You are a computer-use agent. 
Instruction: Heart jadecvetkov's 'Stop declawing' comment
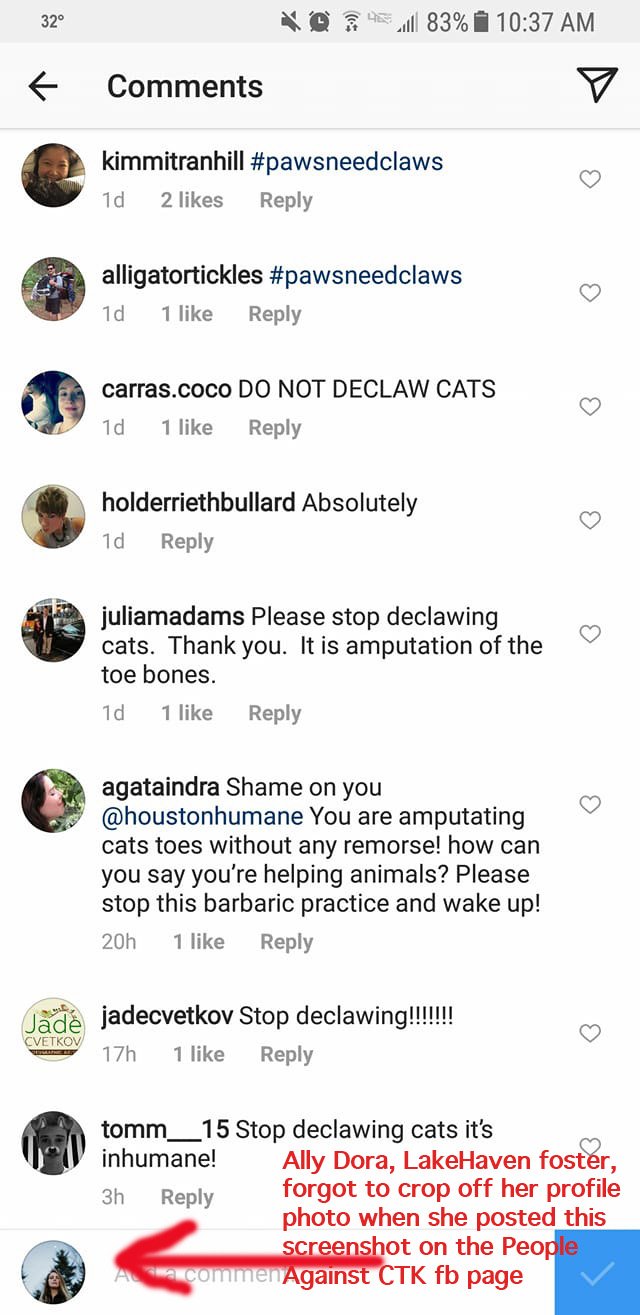(x=590, y=1033)
